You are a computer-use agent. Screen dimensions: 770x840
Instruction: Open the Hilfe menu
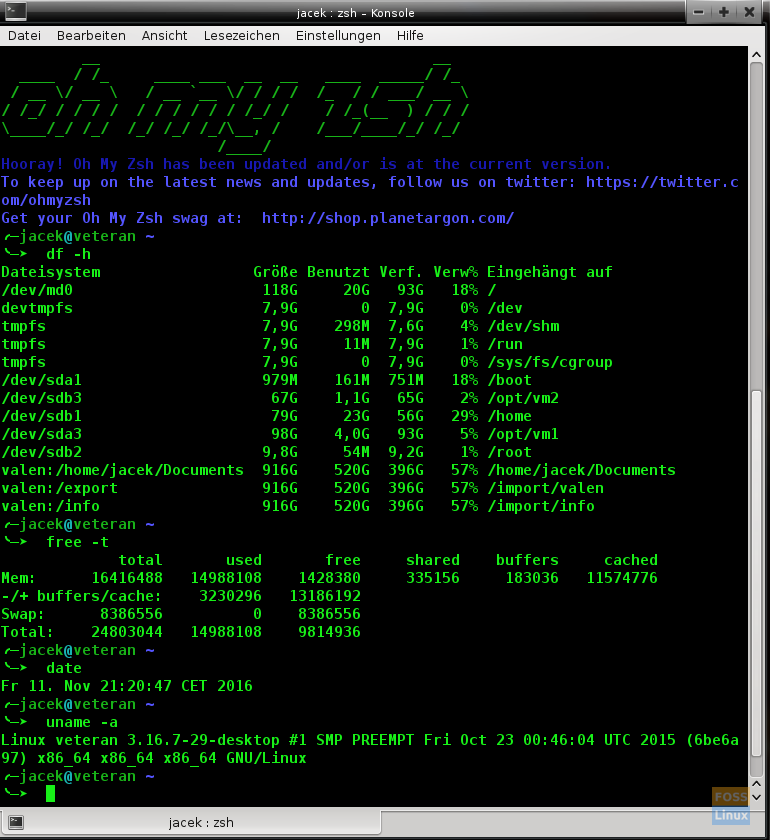point(410,35)
